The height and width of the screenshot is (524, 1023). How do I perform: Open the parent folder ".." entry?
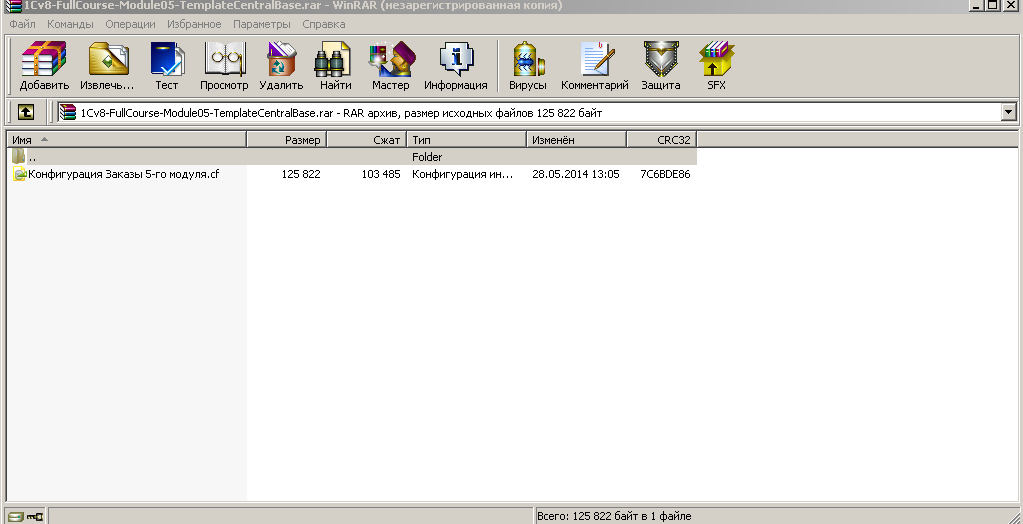coord(32,157)
